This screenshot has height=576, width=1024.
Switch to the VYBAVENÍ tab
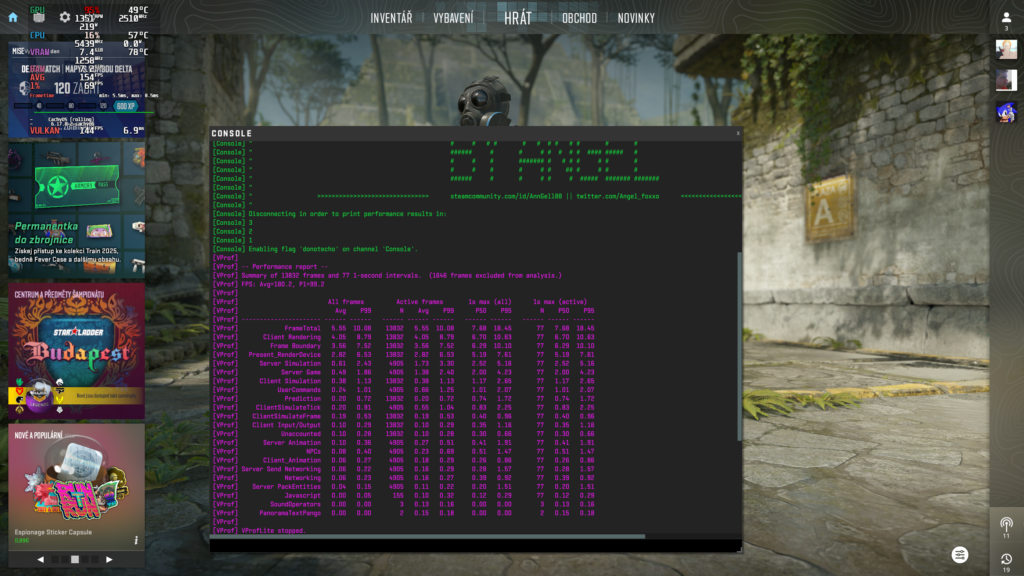tap(453, 18)
